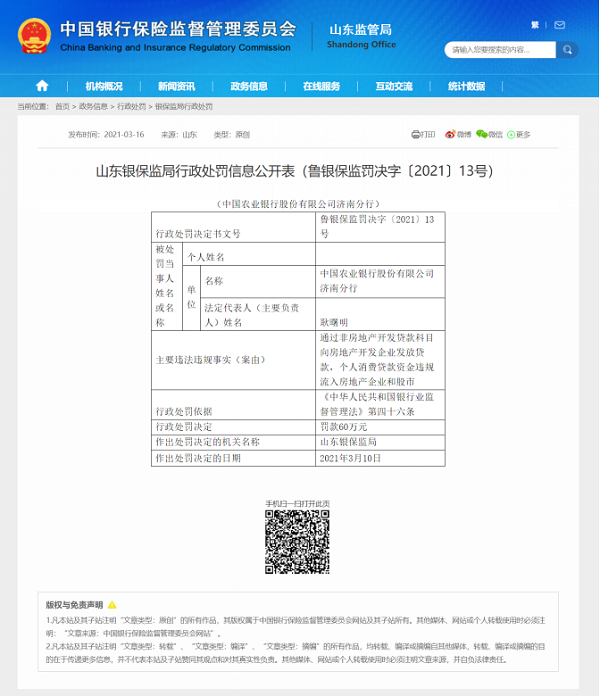Open 政务信息 menu
The height and width of the screenshot is (696, 600).
(249, 86)
